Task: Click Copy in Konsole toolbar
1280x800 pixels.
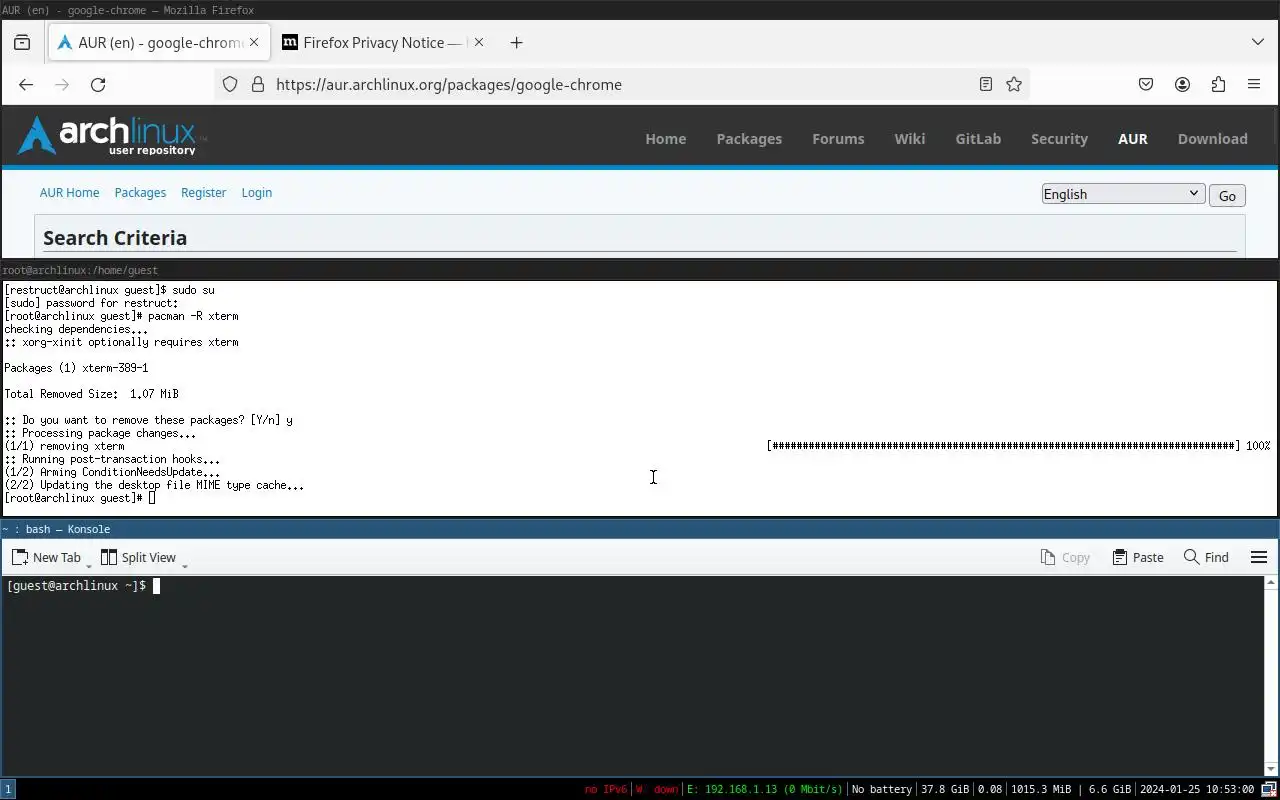Action: click(1065, 558)
